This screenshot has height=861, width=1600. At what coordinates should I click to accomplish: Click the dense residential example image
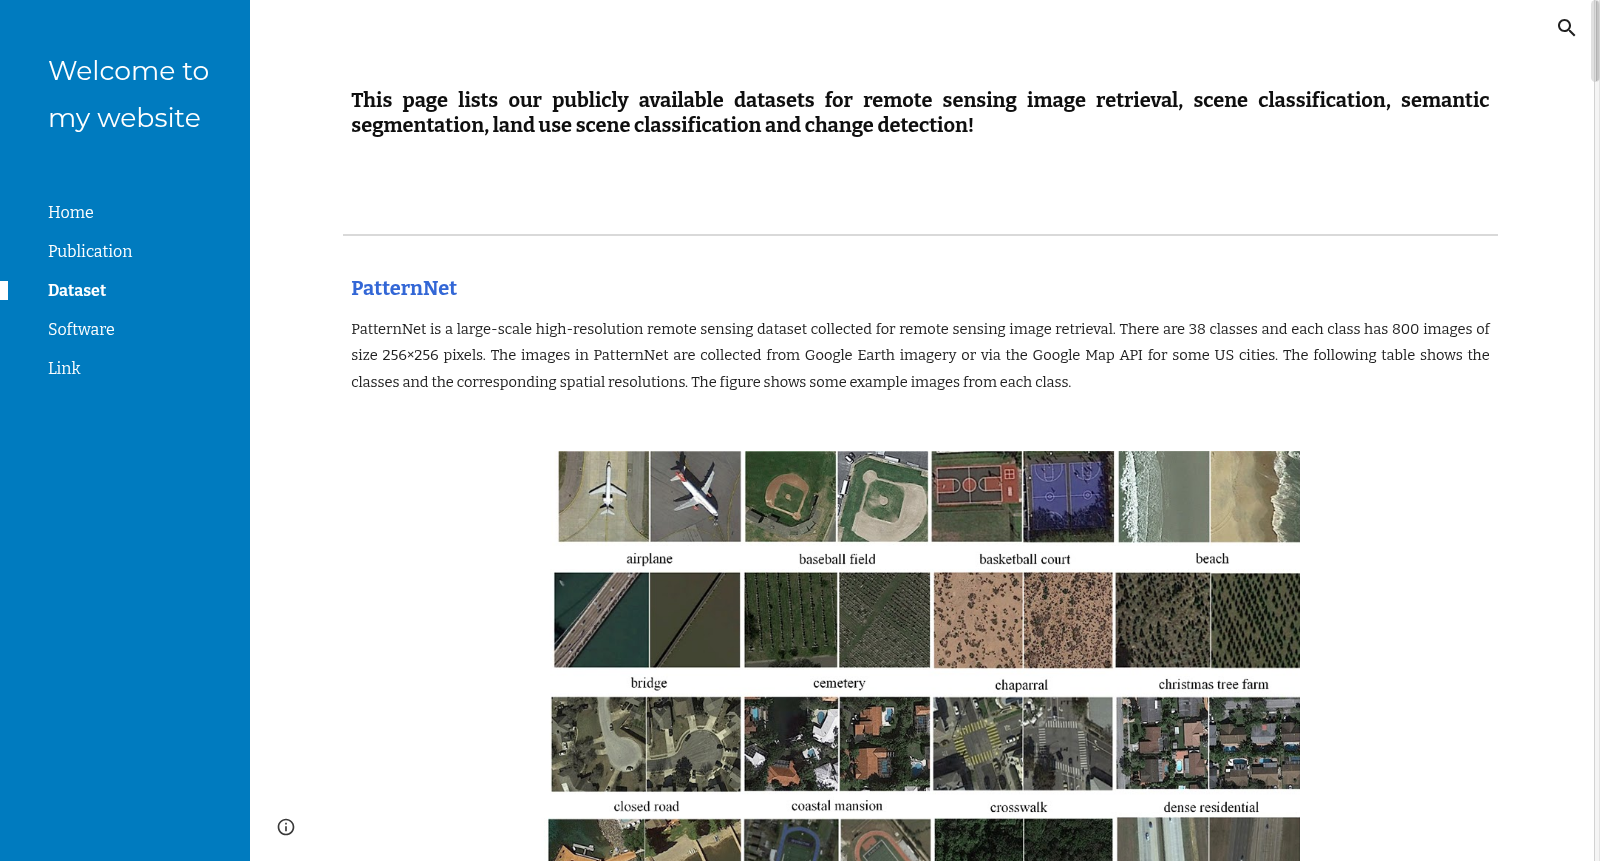(x=1208, y=744)
